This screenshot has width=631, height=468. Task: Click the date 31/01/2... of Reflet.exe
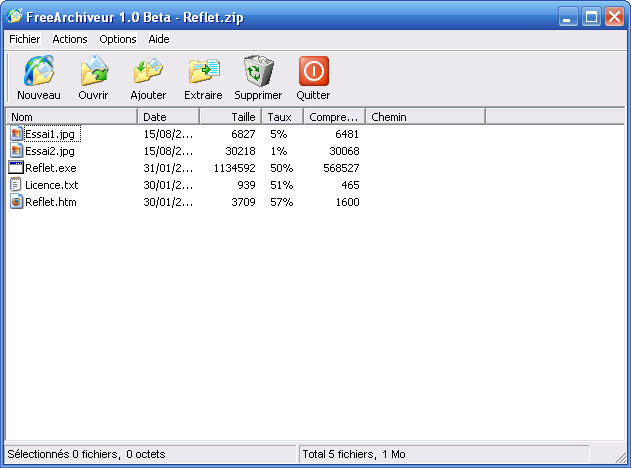pos(168,168)
